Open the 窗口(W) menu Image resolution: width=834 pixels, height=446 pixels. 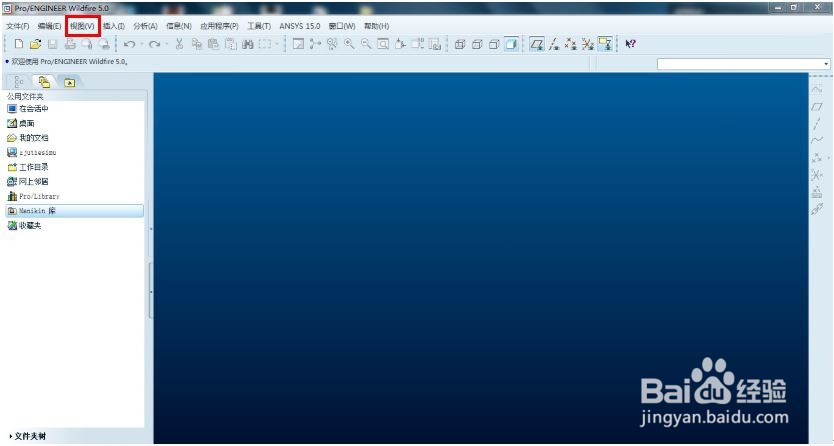[x=342, y=26]
